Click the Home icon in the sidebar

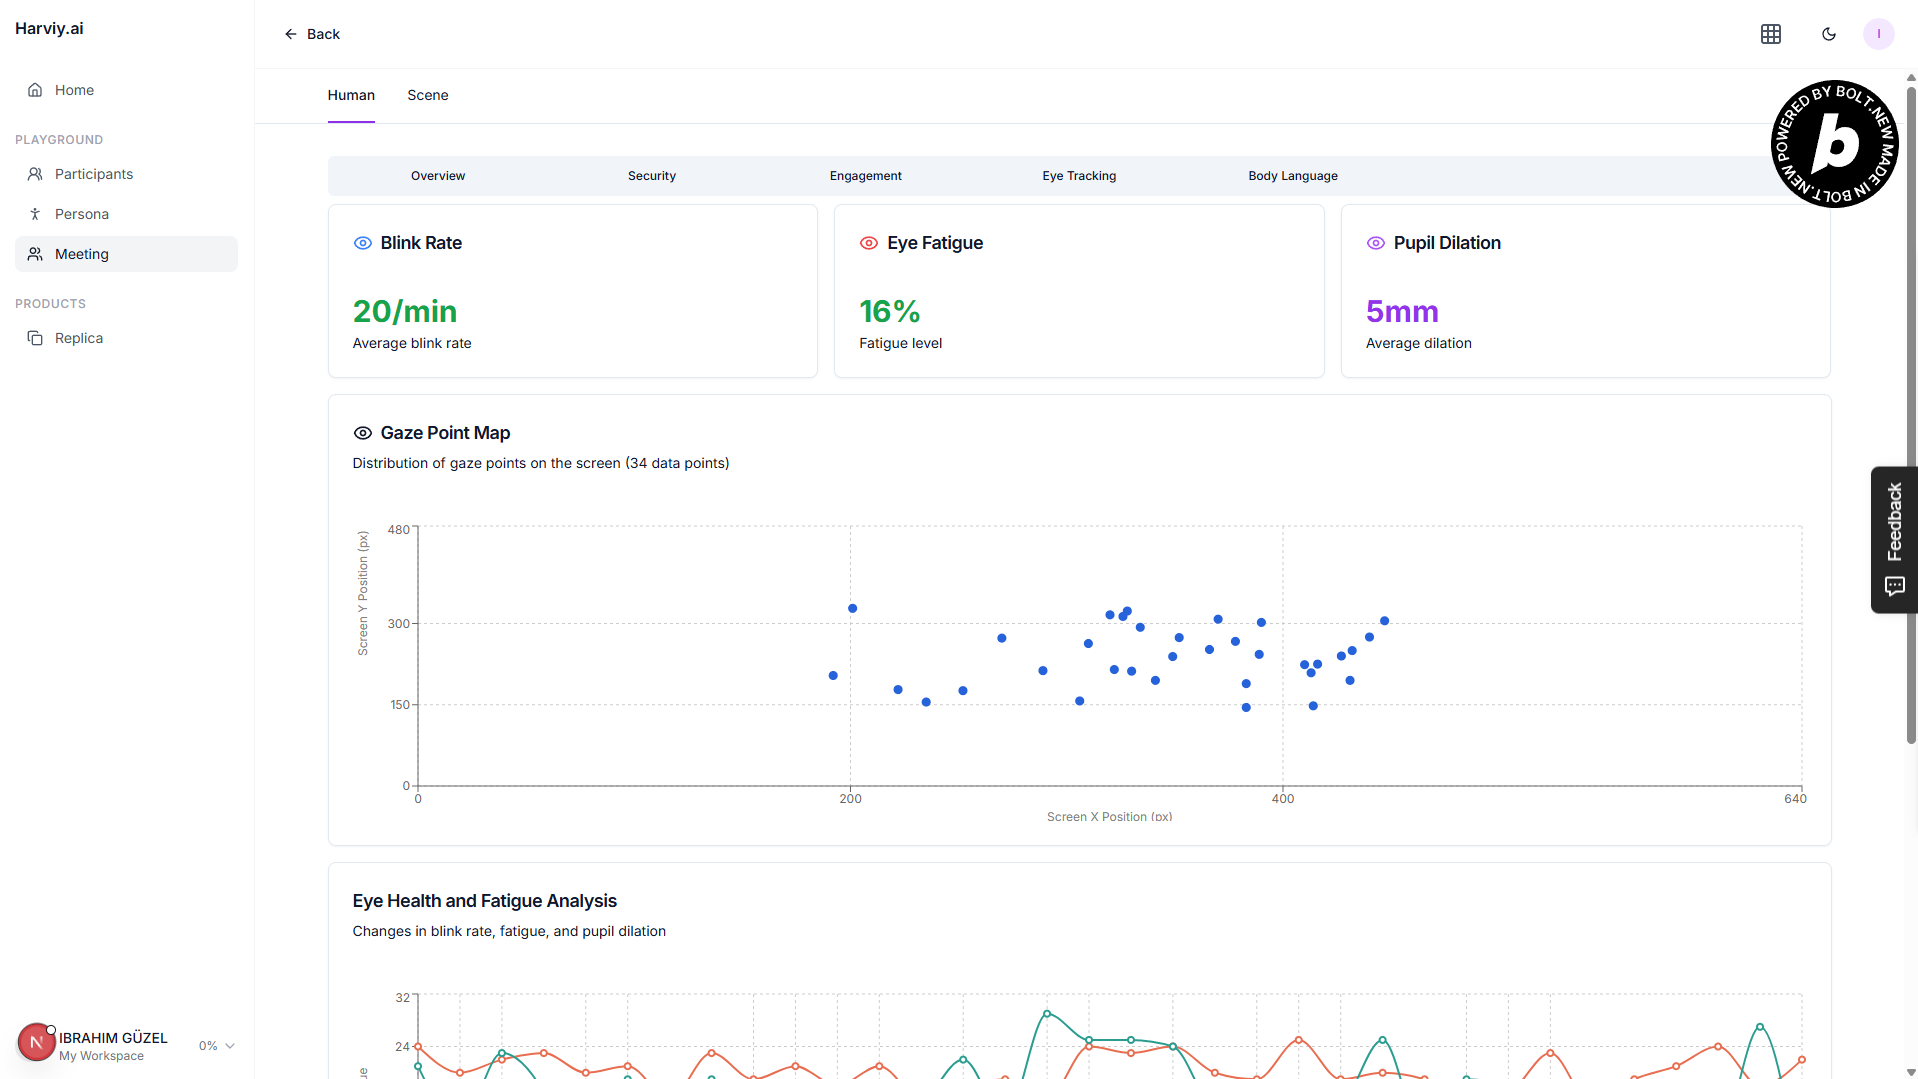pos(35,90)
